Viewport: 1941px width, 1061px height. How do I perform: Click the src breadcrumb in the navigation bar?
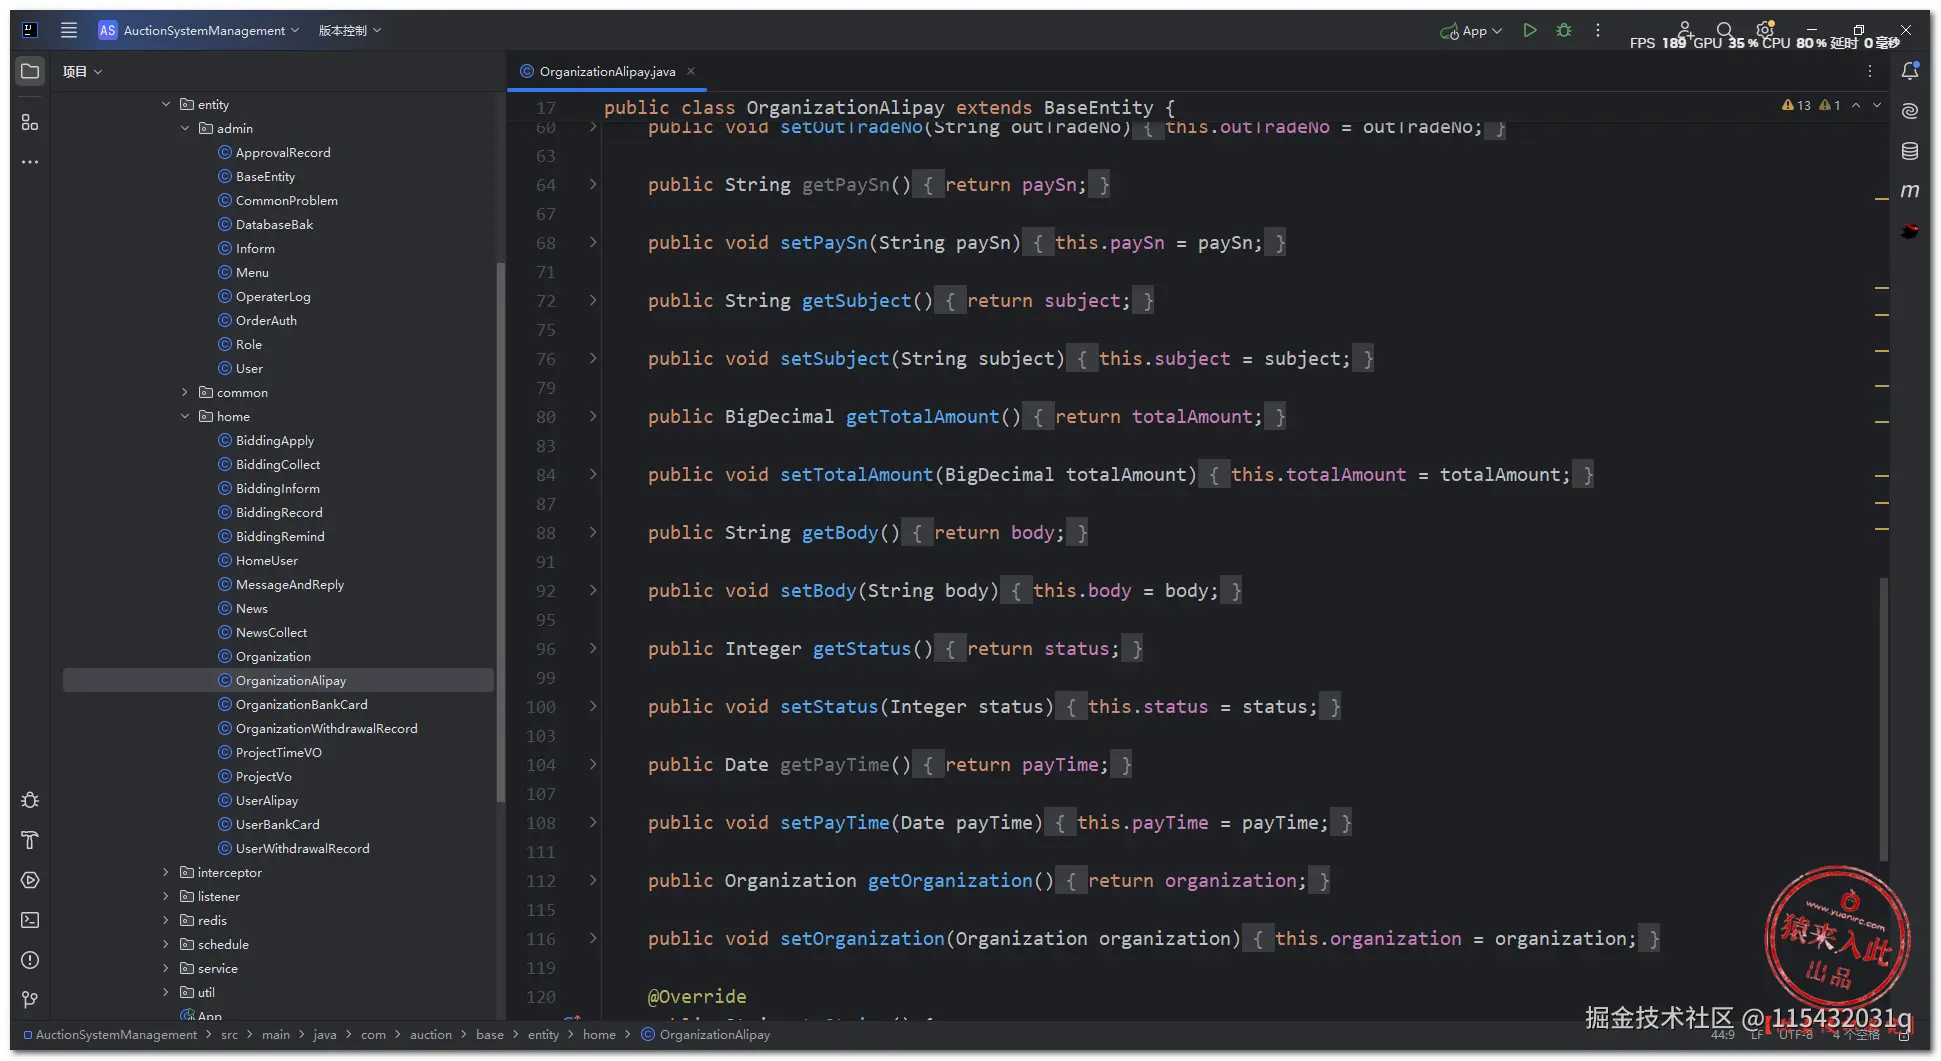tap(229, 1035)
